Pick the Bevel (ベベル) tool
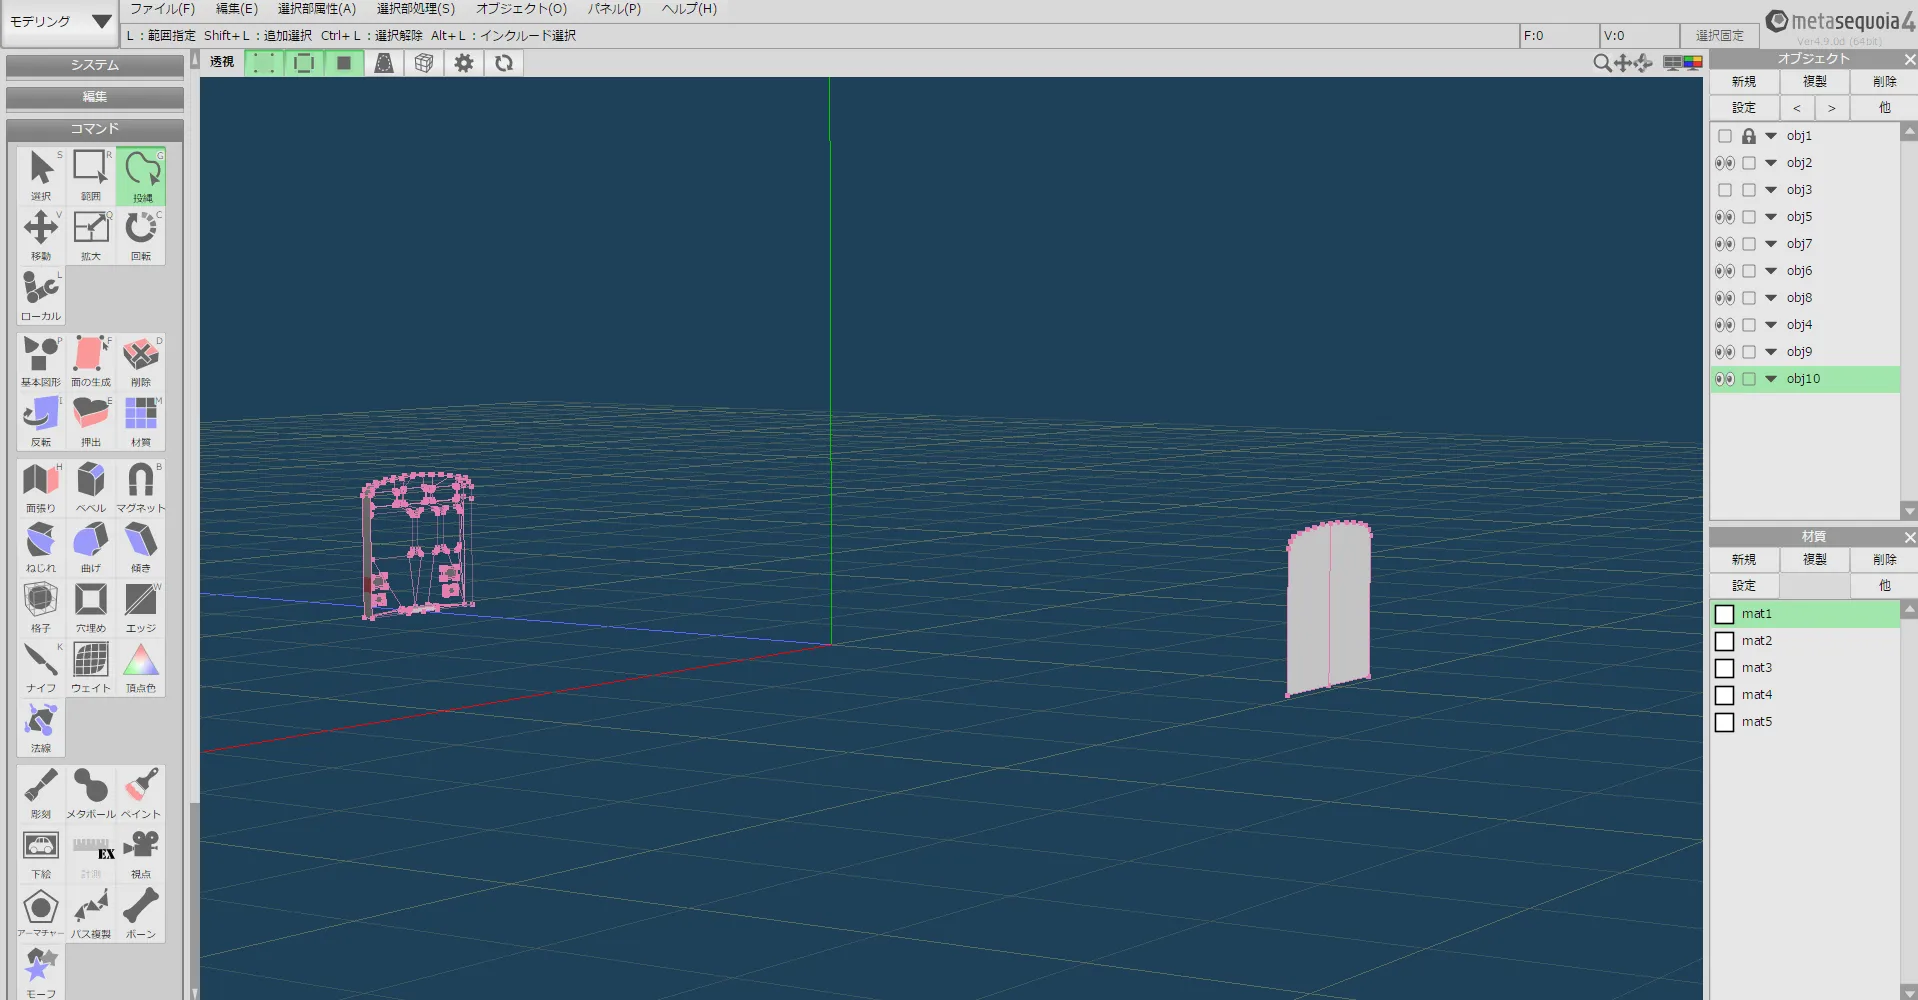The image size is (1918, 1000). tap(91, 486)
